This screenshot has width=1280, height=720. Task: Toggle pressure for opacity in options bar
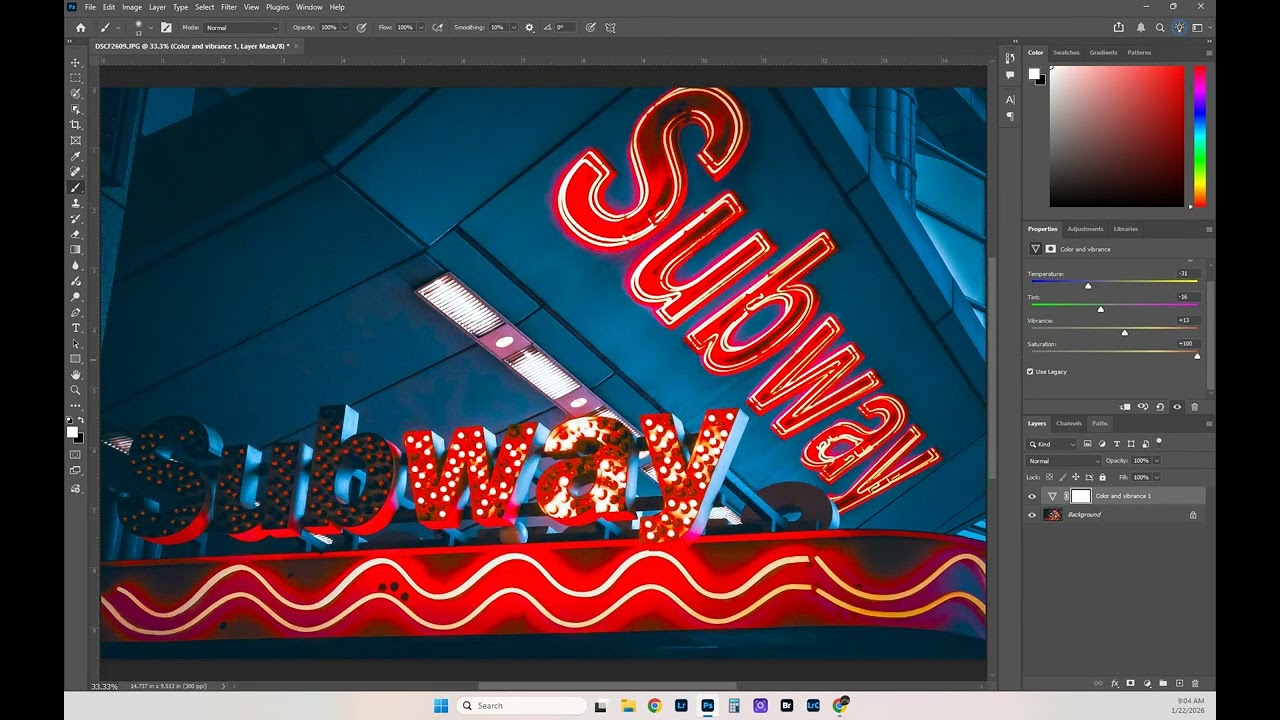pos(361,27)
